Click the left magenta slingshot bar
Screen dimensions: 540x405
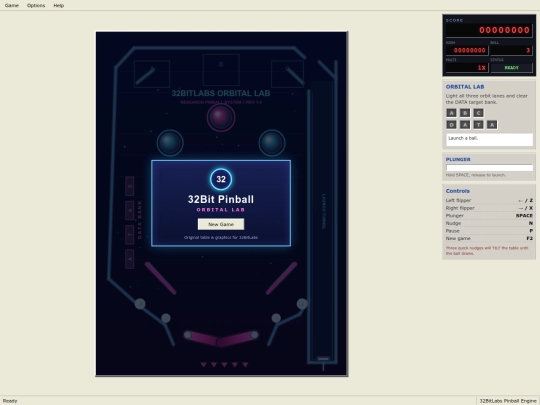pos(160,278)
